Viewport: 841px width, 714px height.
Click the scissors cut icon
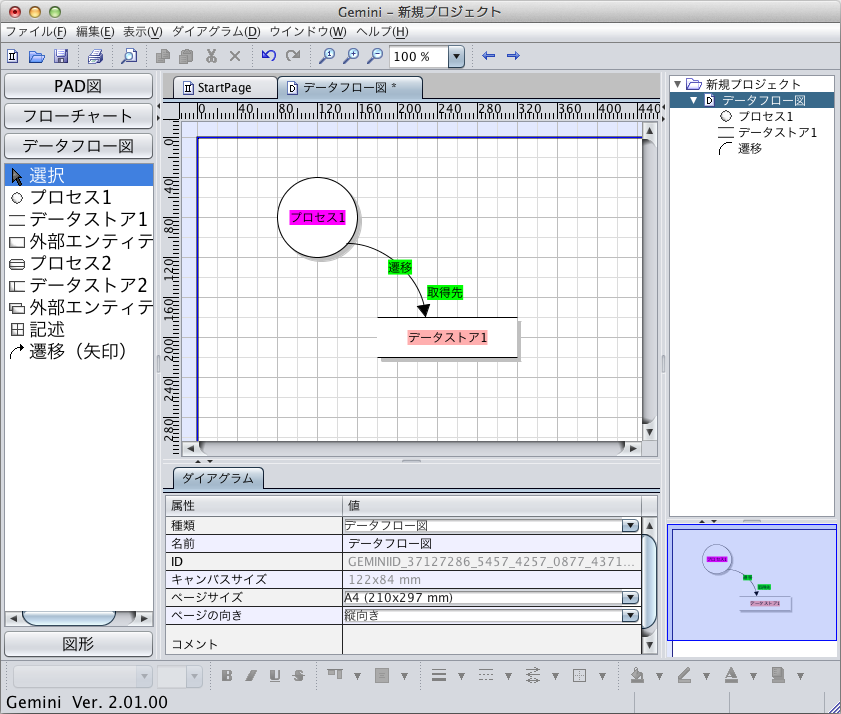[211, 56]
